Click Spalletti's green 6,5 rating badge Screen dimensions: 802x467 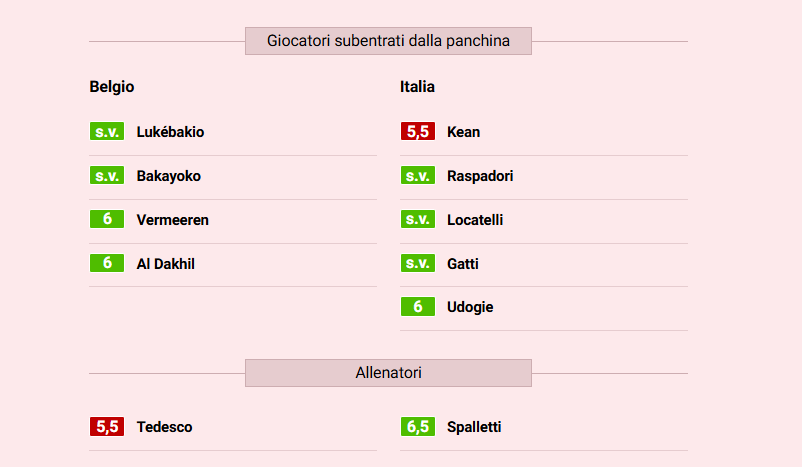[x=417, y=427]
